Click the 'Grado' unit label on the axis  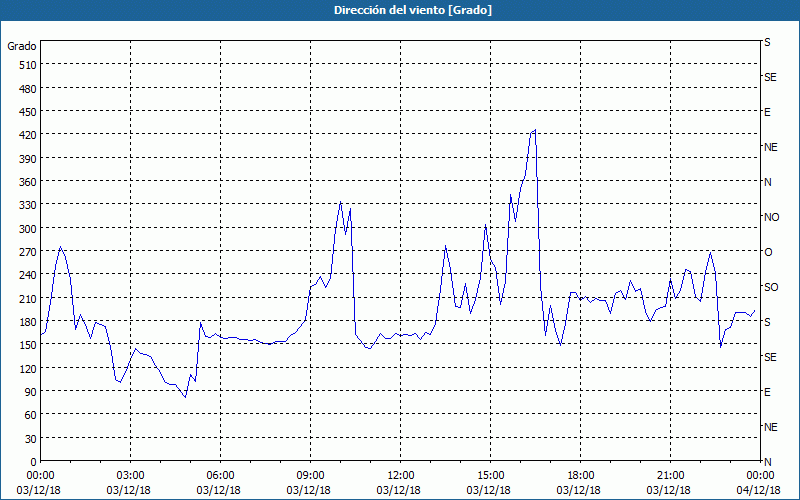22,46
